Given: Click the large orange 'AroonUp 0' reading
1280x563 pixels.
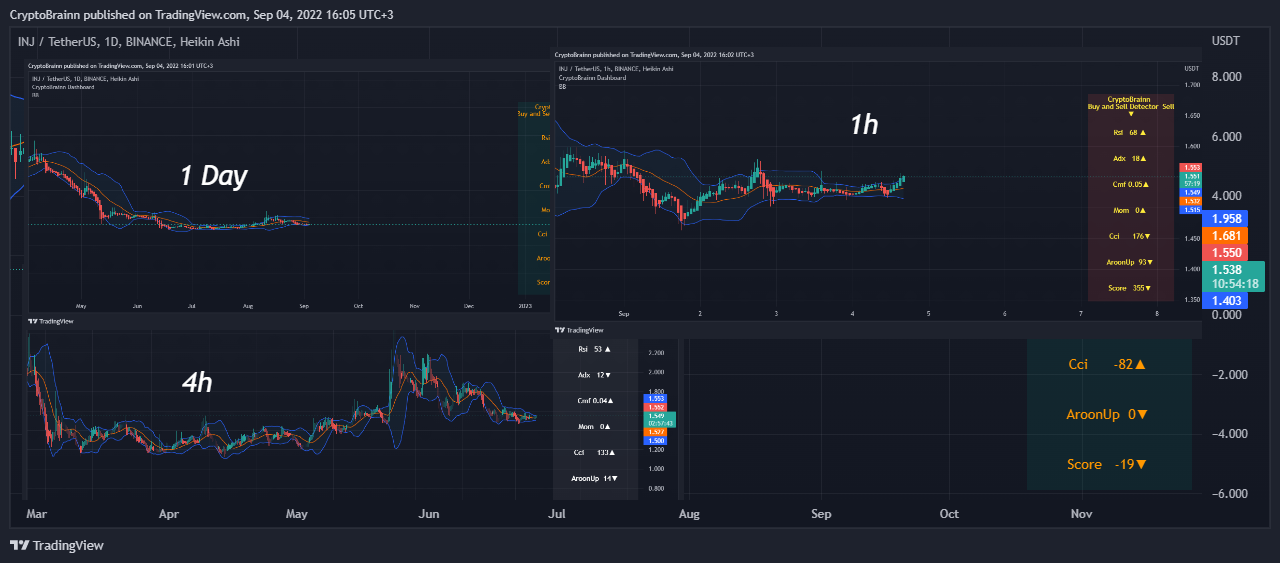Looking at the screenshot, I should click(x=1106, y=414).
